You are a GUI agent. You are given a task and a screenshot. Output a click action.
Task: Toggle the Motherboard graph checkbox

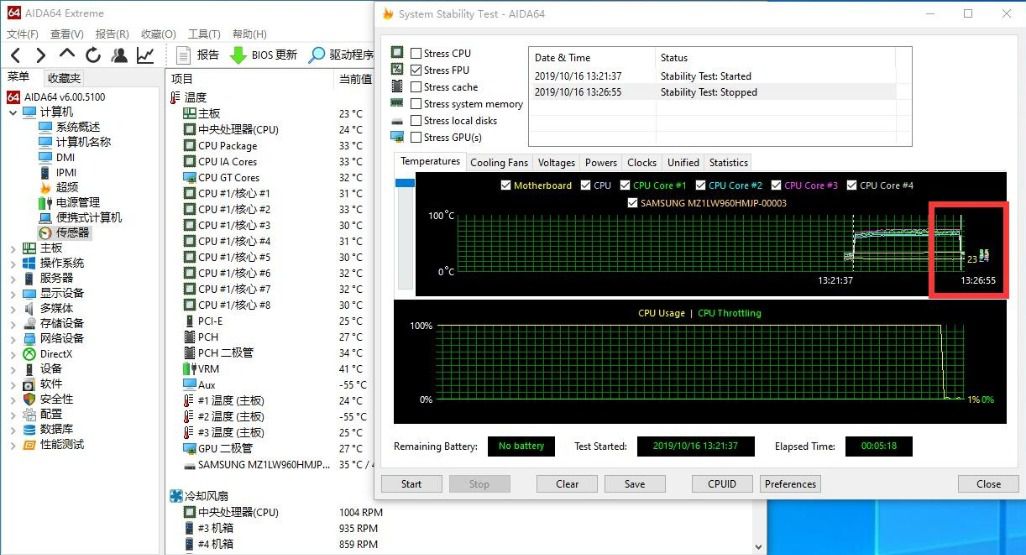tap(506, 186)
